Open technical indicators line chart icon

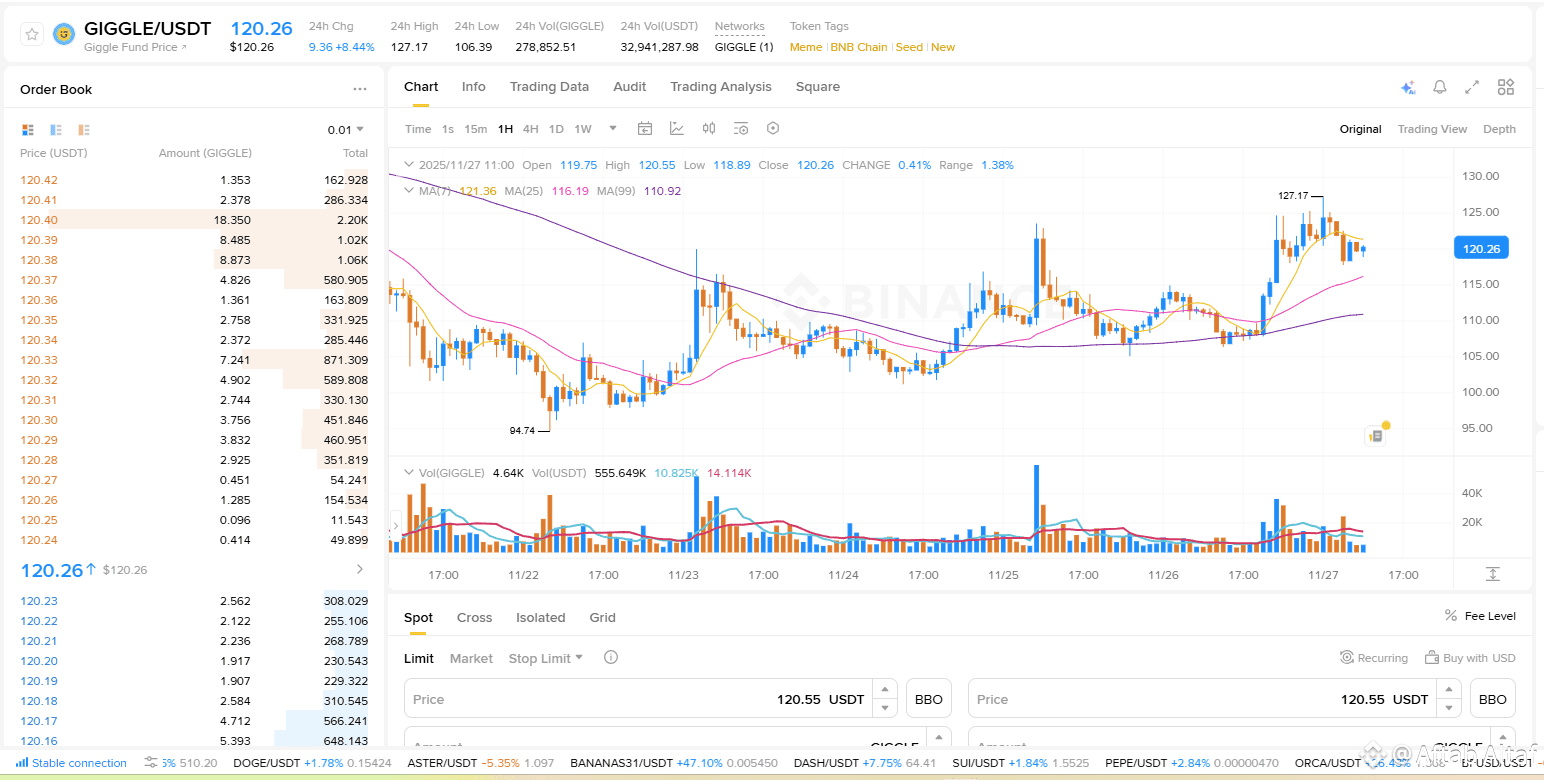tap(677, 128)
